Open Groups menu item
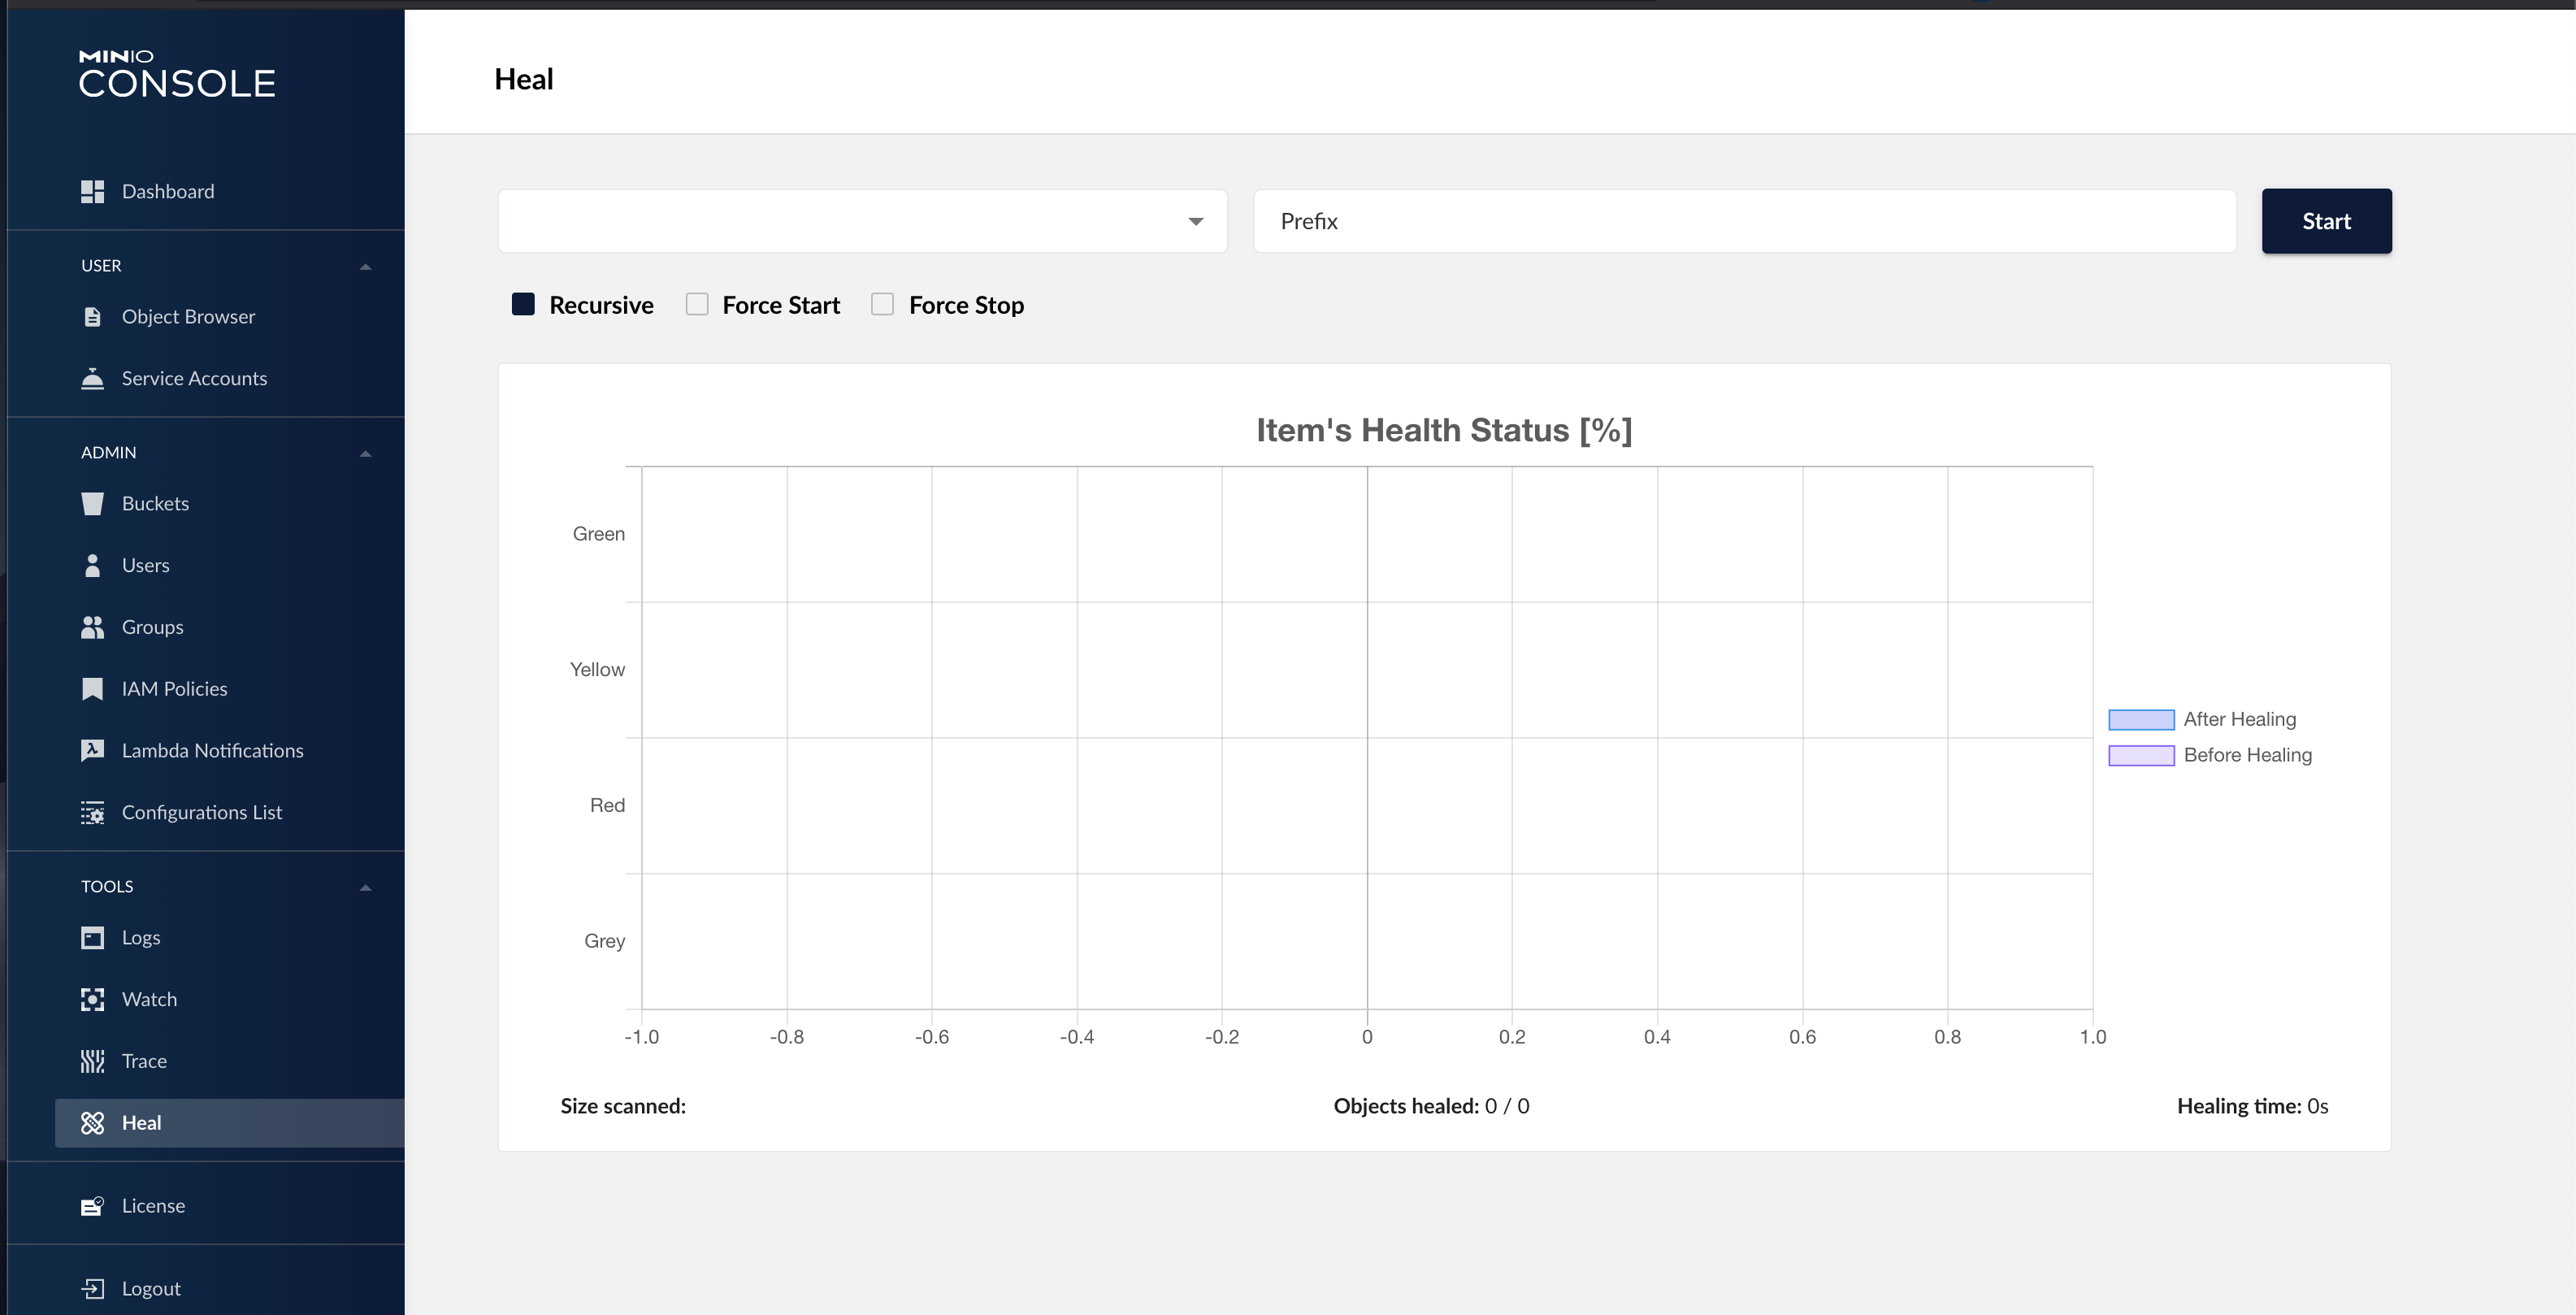This screenshot has height=1315, width=2576. (152, 627)
